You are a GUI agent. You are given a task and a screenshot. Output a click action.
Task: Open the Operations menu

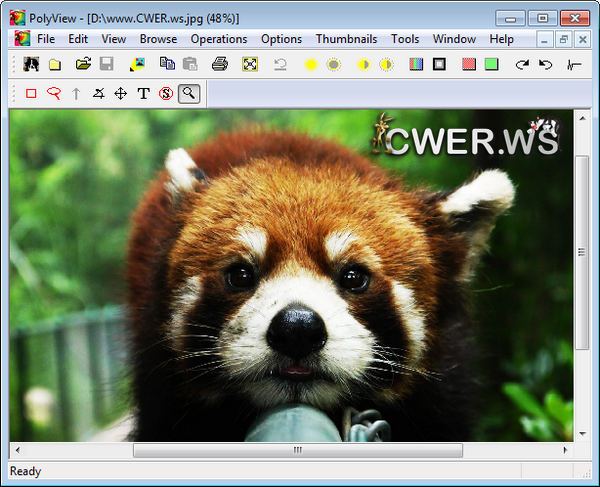[x=219, y=39]
